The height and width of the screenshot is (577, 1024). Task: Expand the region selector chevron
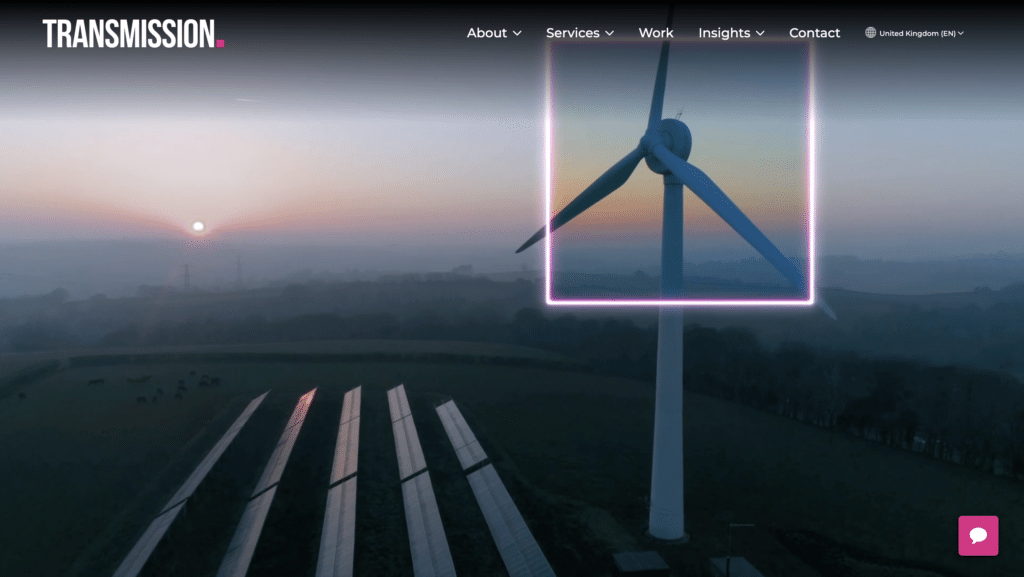pos(961,33)
